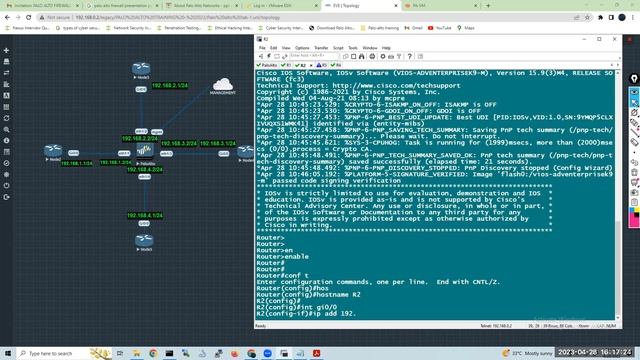Open the Pictures icon in EVE sidebar
640x360 pixels.
[6, 96]
